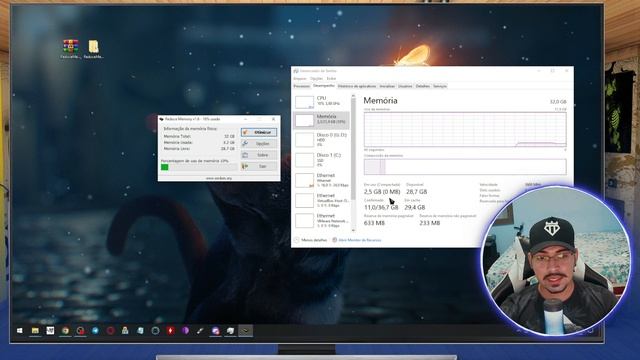Click the memory usage graph

pyautogui.click(x=465, y=129)
